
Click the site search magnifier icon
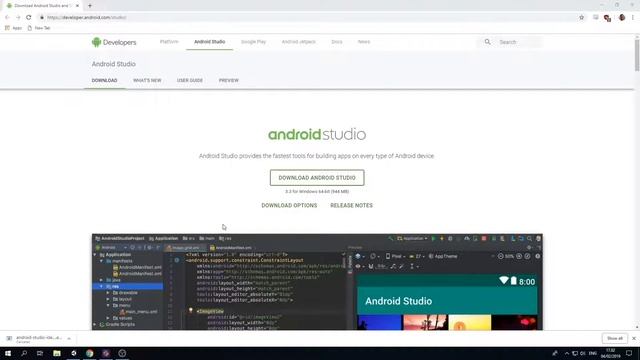(x=487, y=42)
